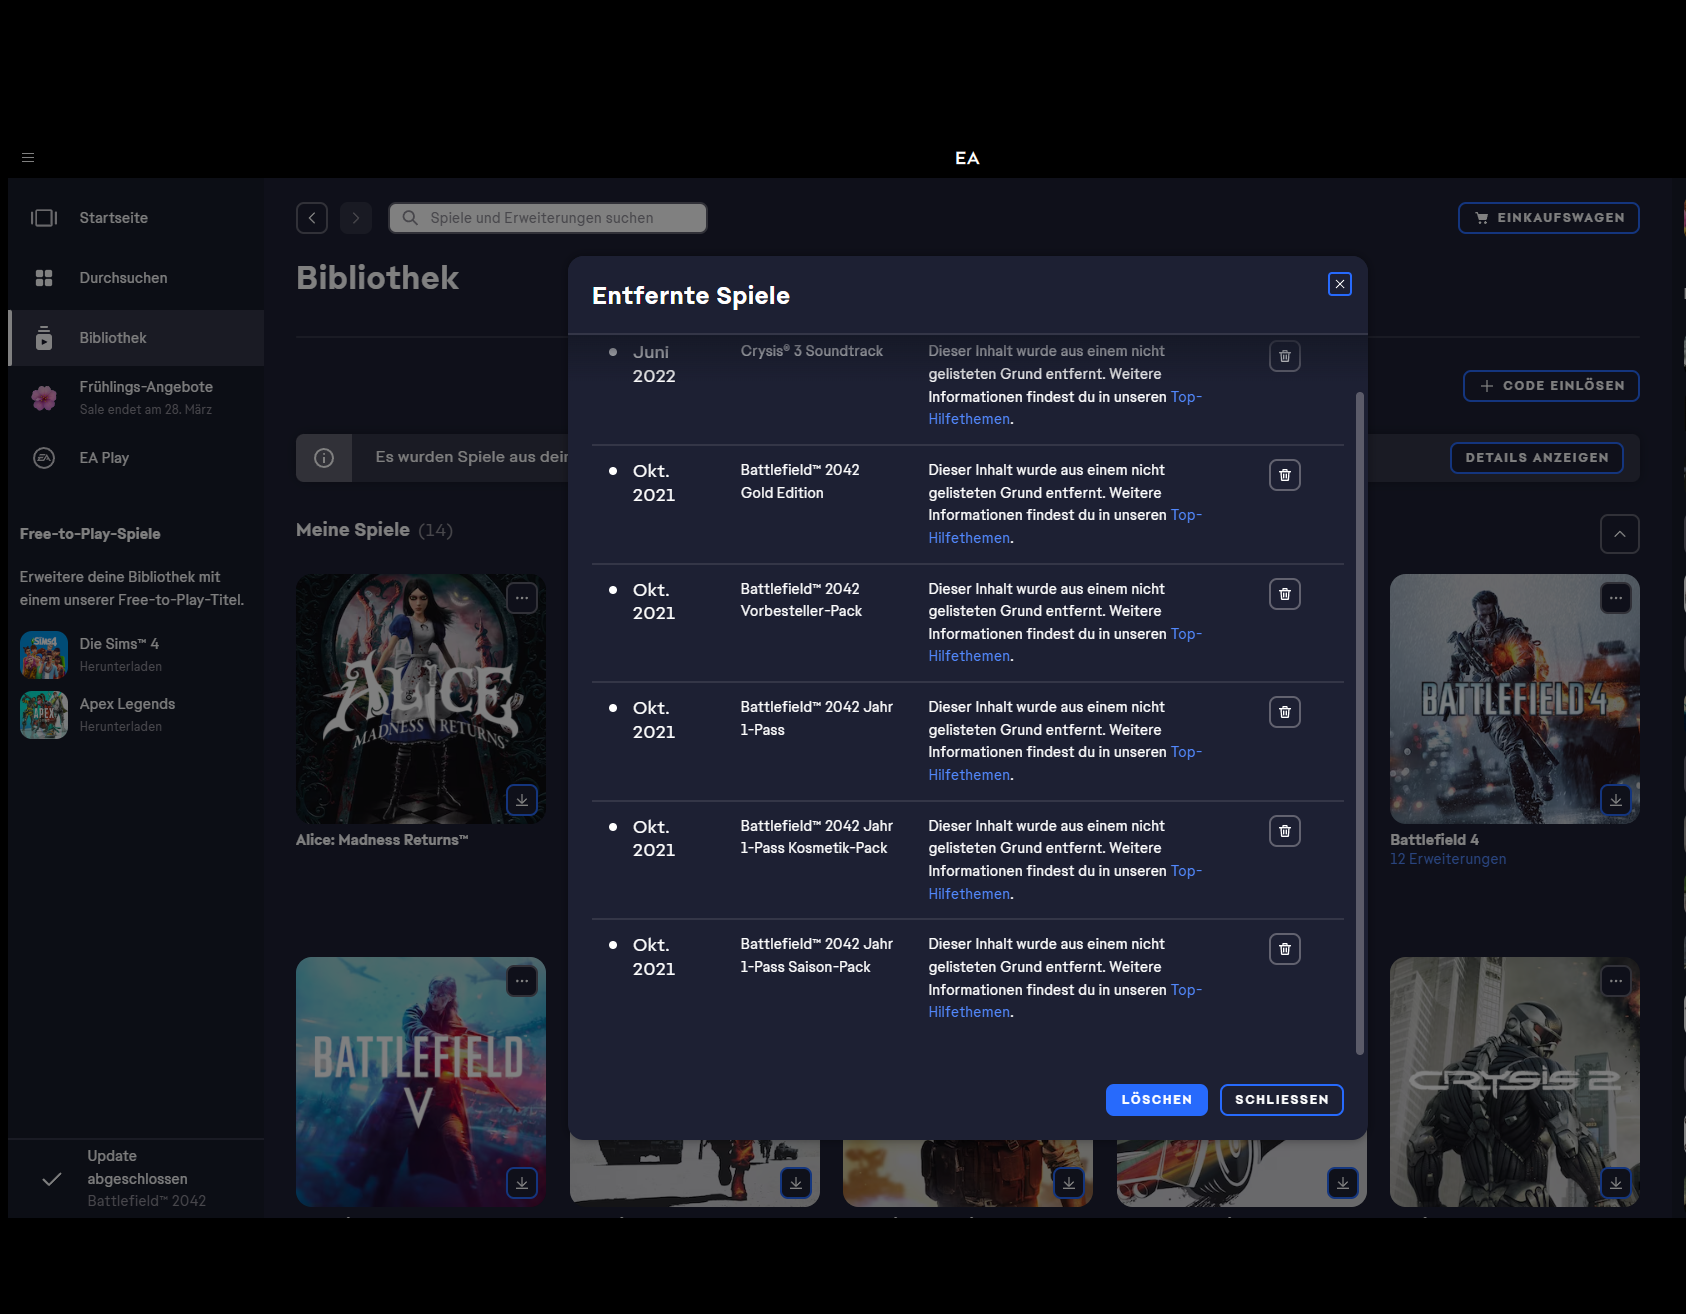The image size is (1686, 1314).
Task: Open the EA Play sidebar item
Action: point(104,458)
